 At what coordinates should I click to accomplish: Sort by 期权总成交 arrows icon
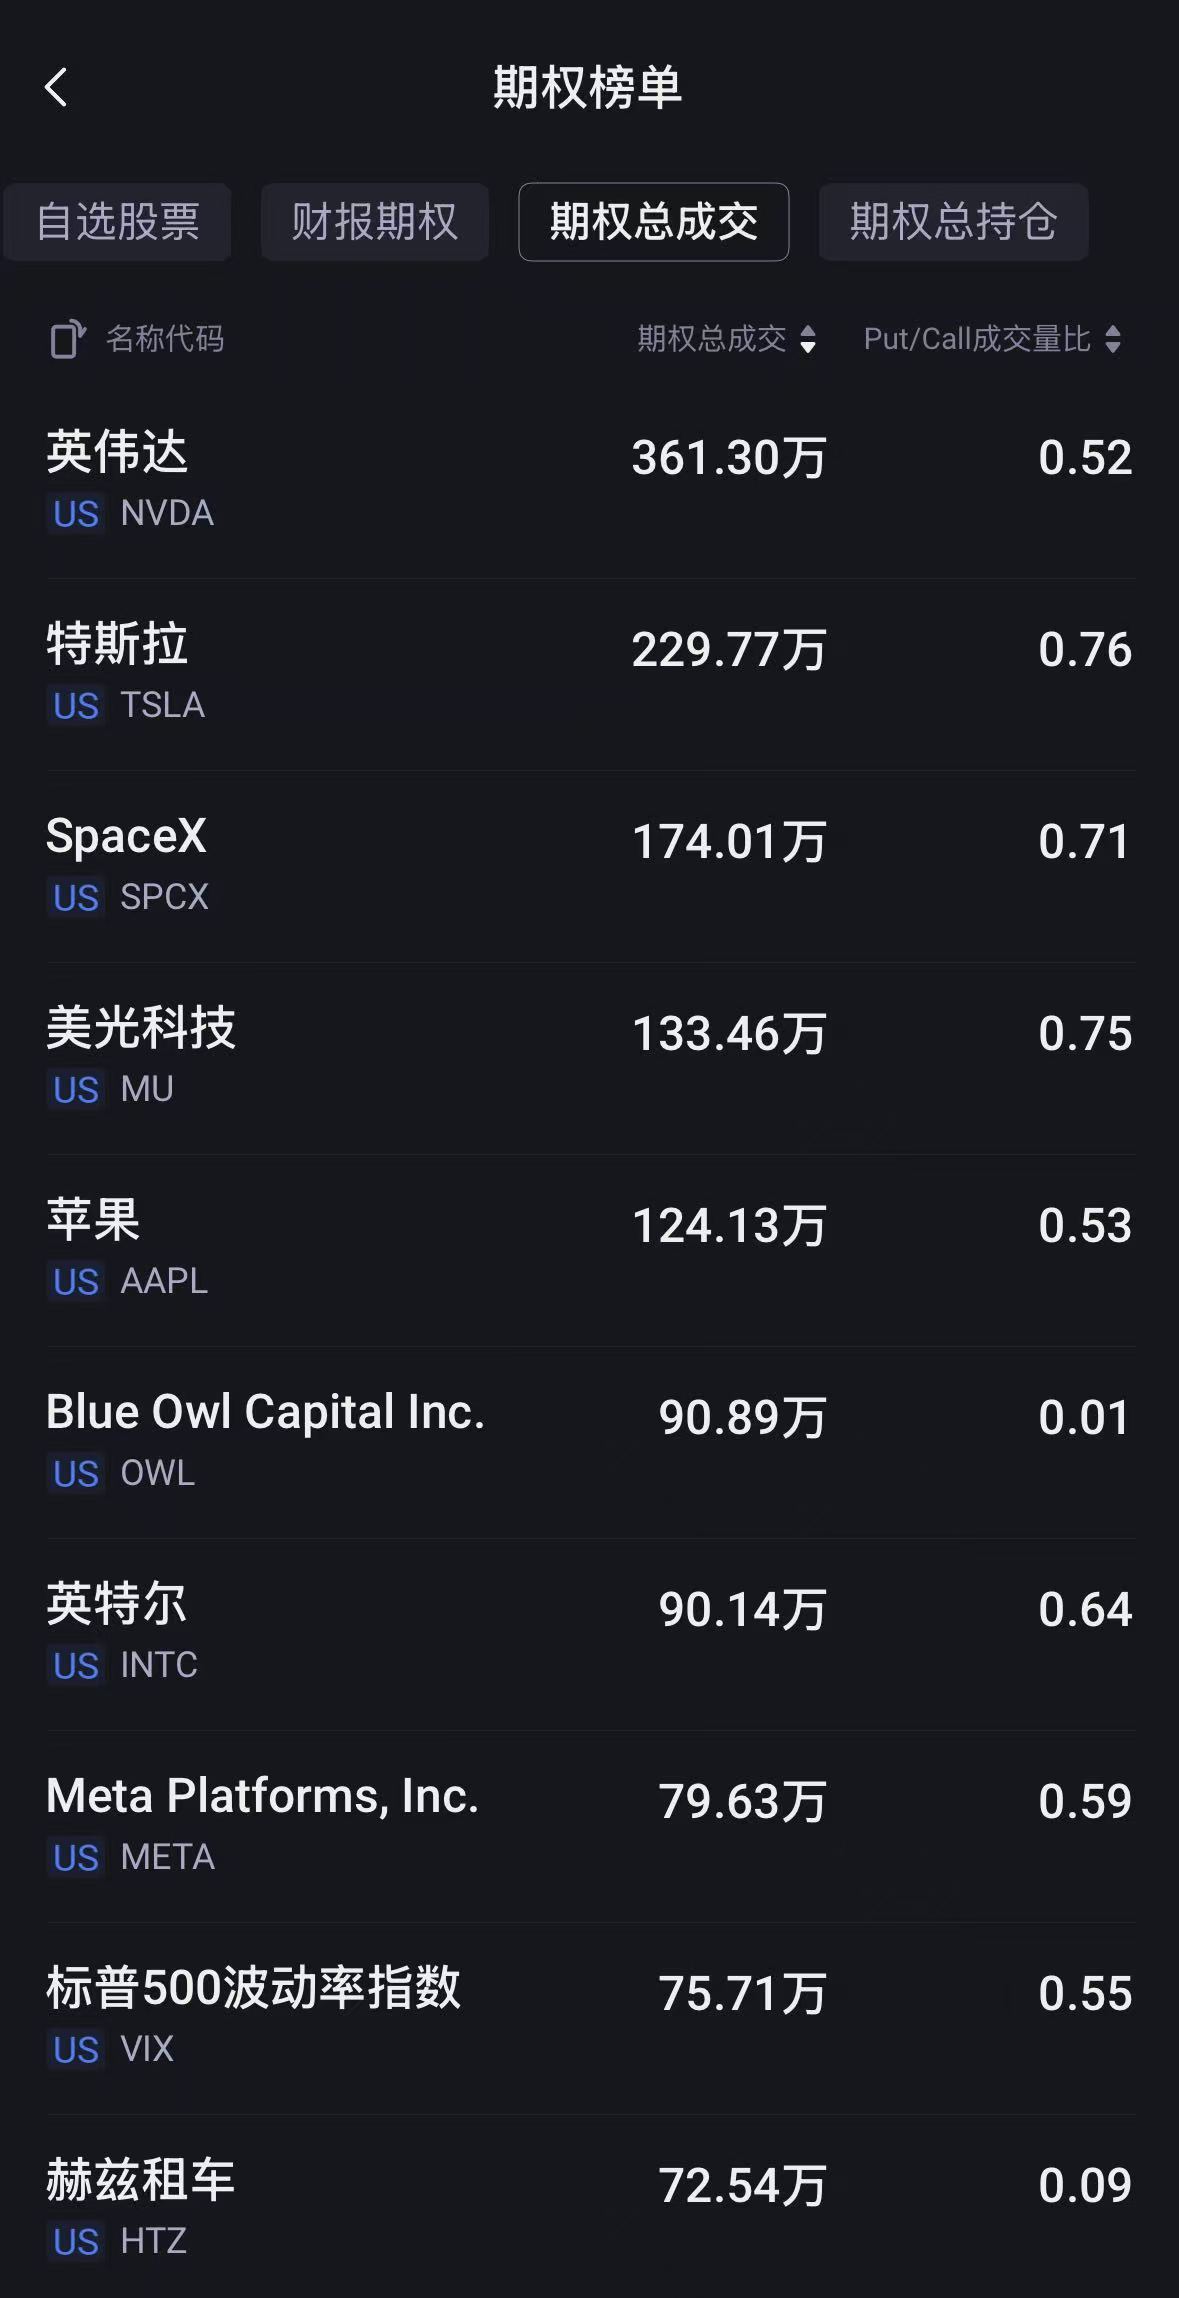coord(808,340)
